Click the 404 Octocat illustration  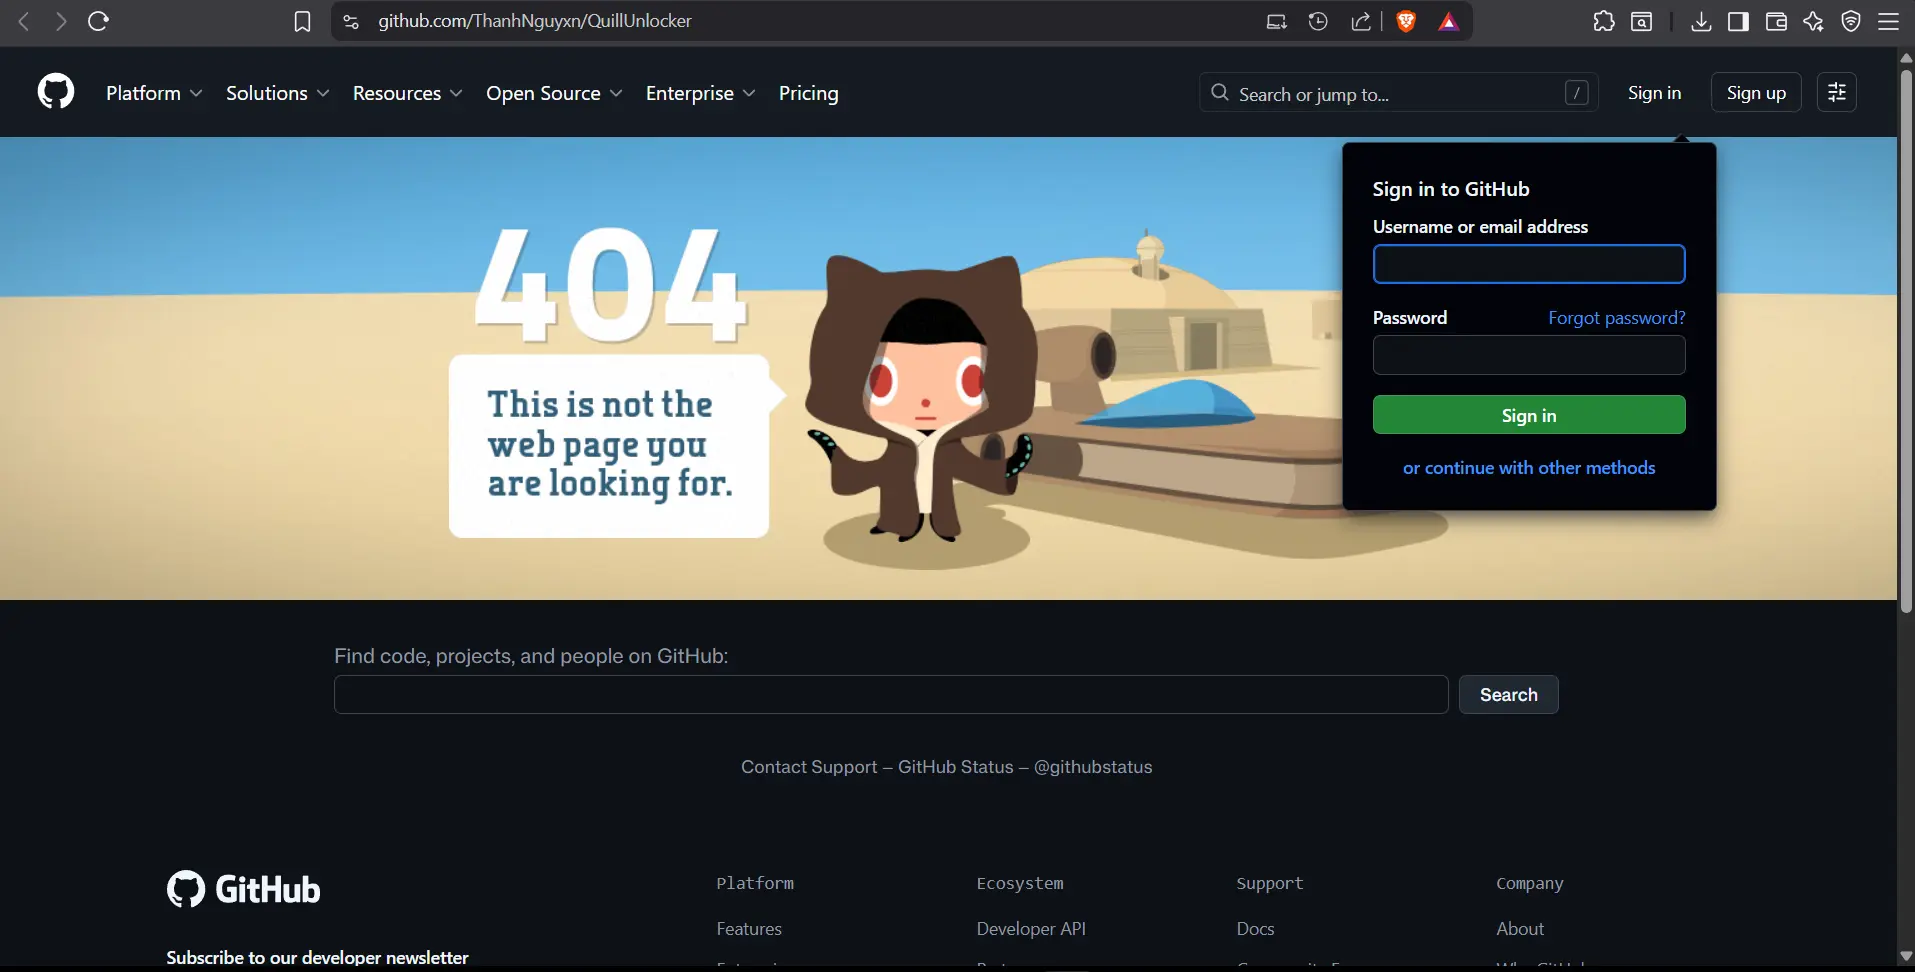[x=920, y=400]
